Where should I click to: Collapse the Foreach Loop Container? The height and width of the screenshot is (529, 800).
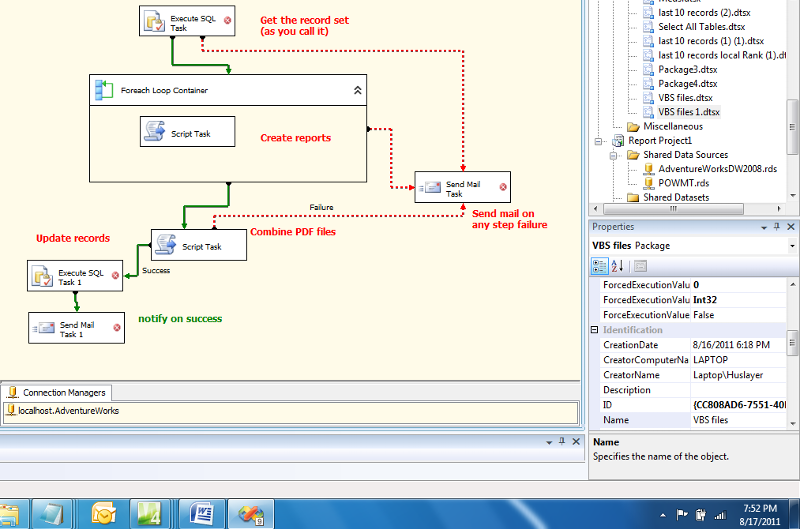358,90
